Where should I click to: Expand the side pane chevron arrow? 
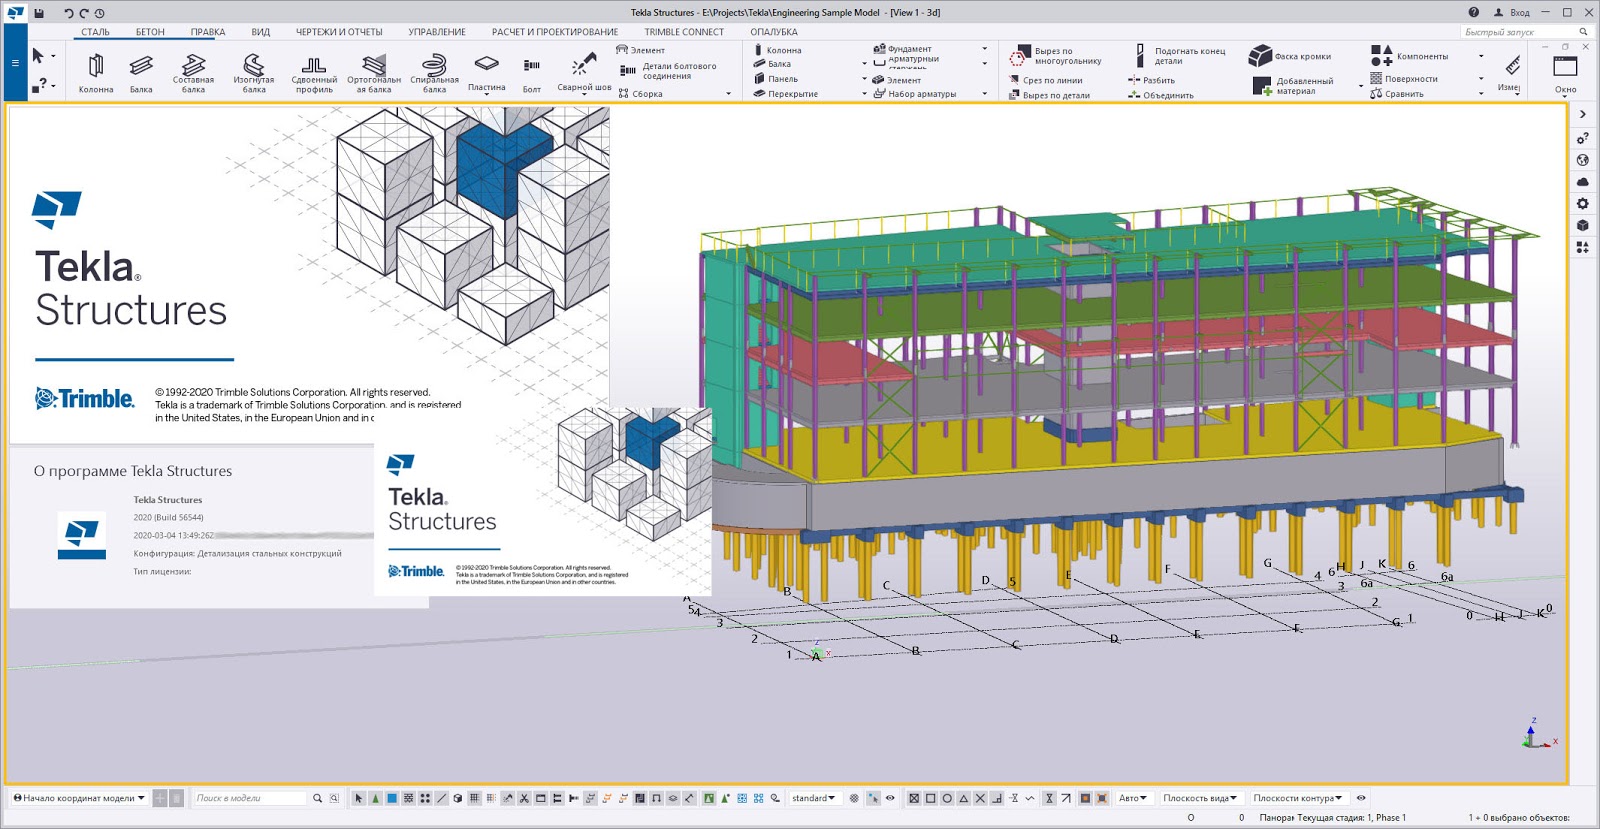pyautogui.click(x=1582, y=114)
